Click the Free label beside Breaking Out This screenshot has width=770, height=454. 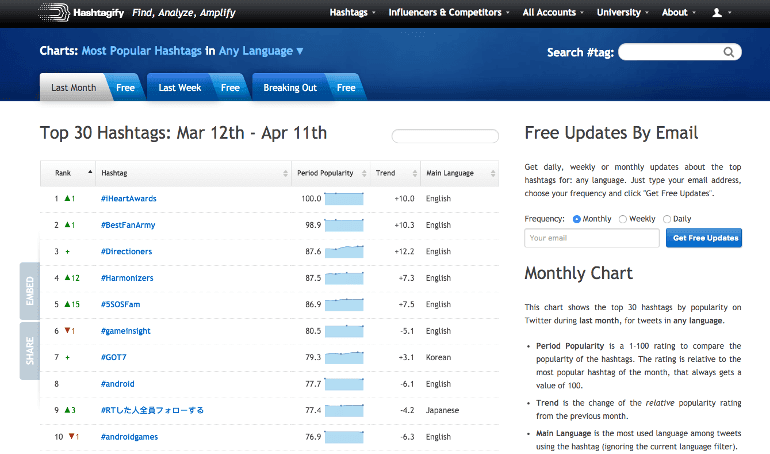click(346, 88)
